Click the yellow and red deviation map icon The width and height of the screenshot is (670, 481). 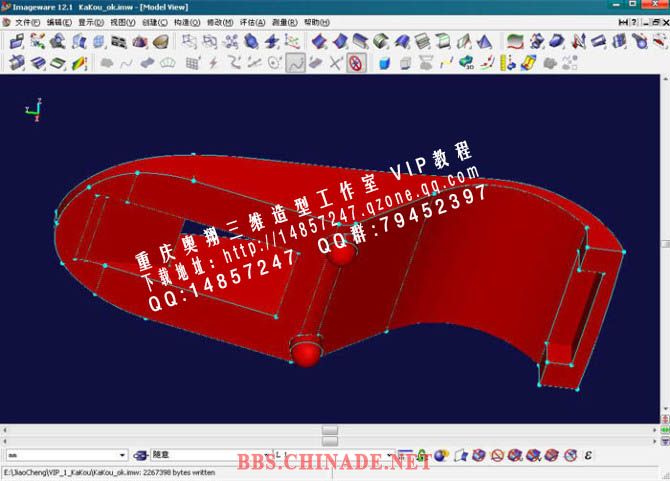(x=529, y=63)
